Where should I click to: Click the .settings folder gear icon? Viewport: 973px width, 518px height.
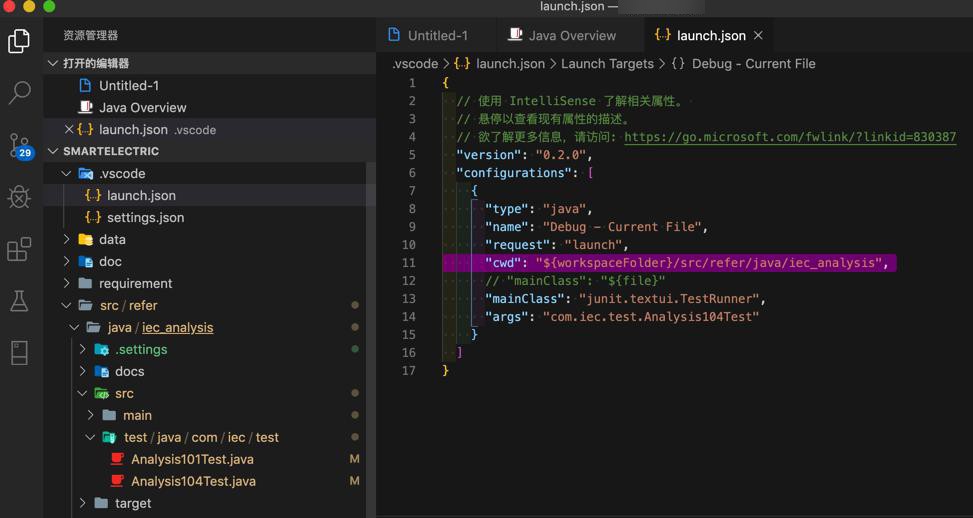coord(102,350)
